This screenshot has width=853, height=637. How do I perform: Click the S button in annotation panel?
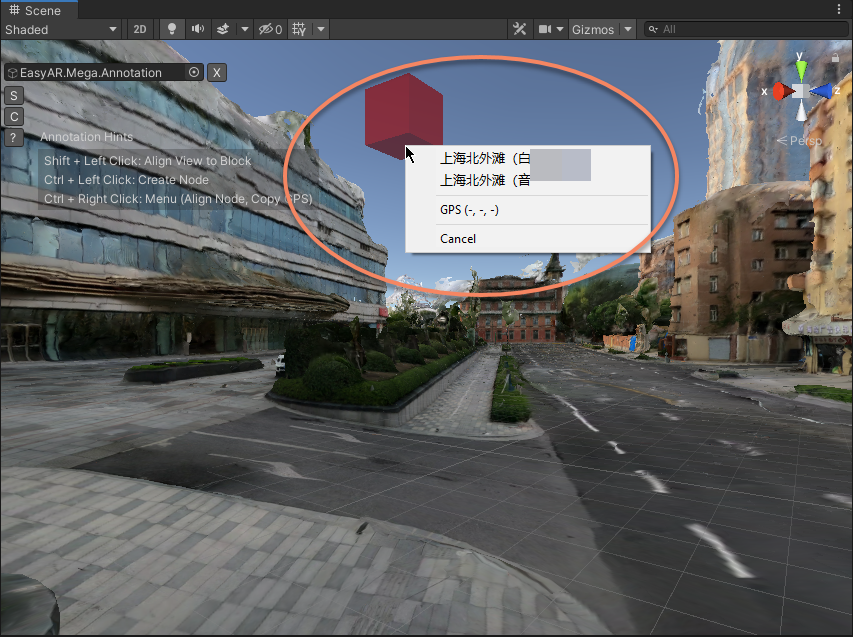(x=14, y=95)
